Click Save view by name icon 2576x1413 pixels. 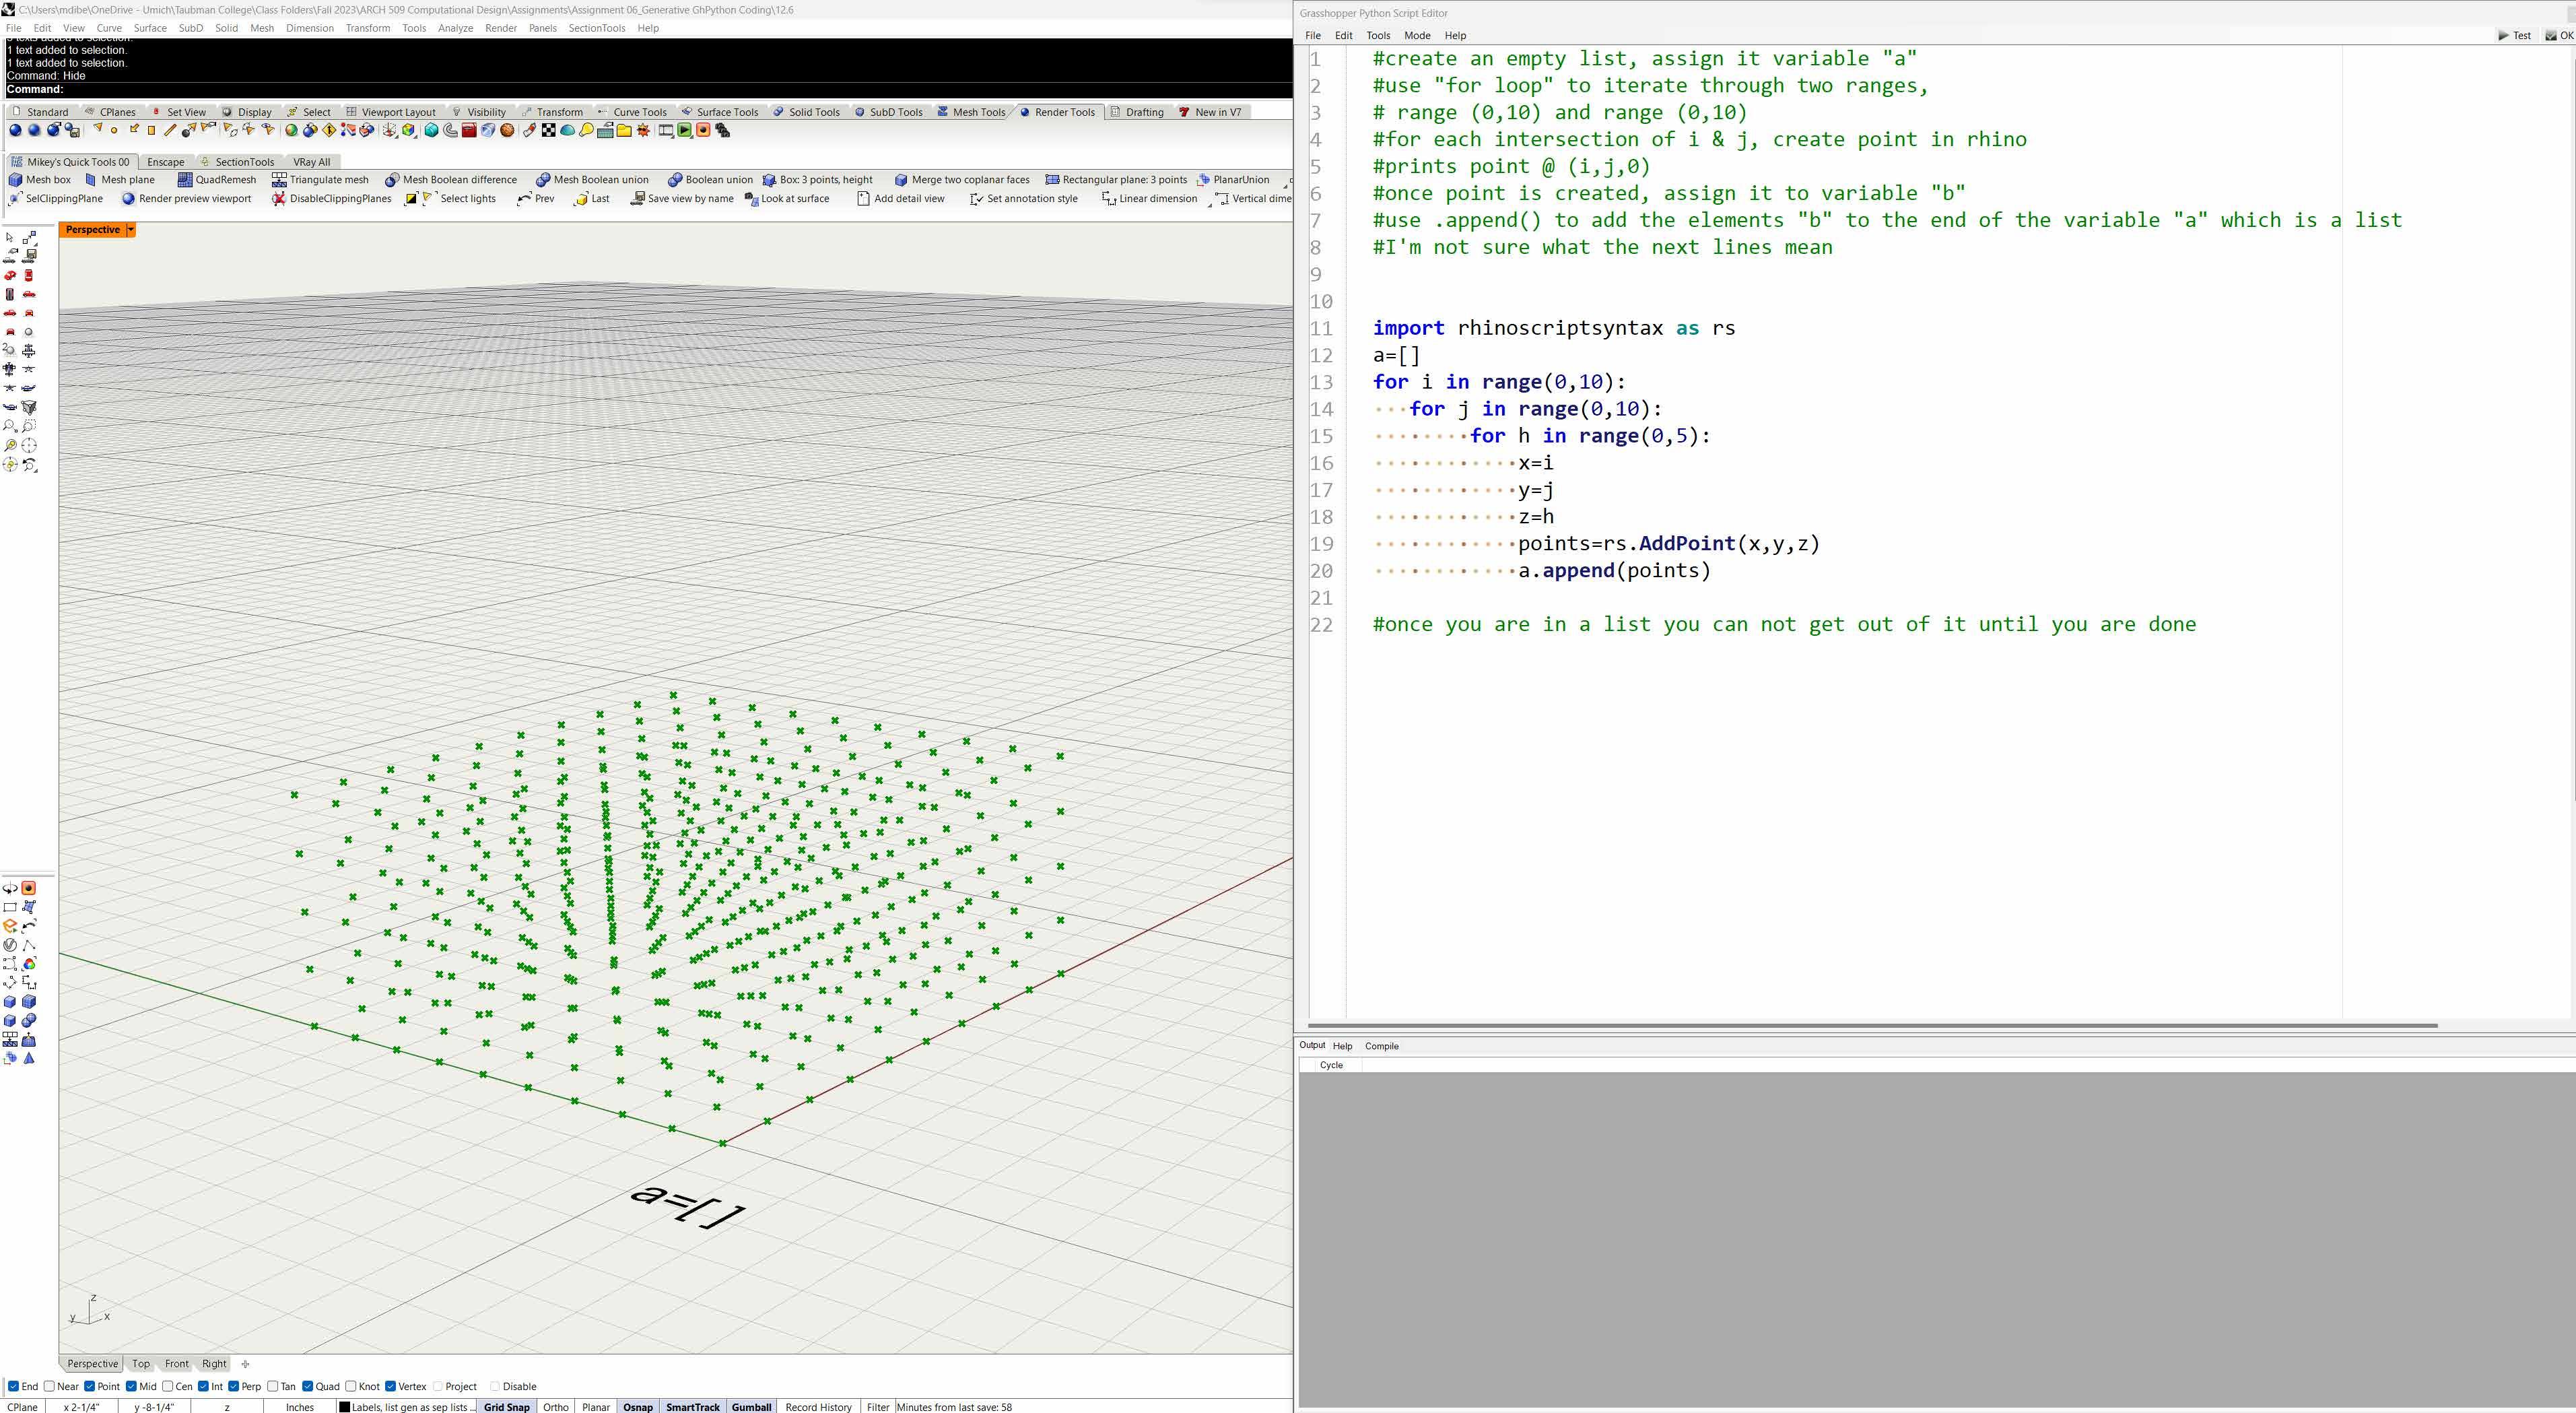click(x=637, y=199)
